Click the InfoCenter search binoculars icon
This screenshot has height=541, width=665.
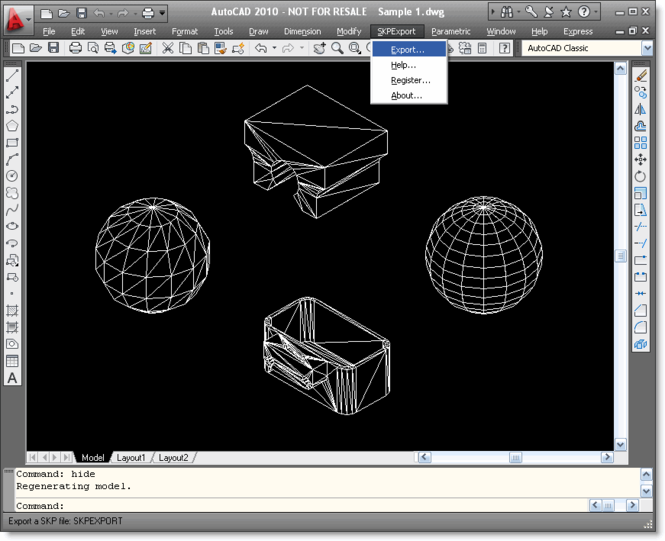507,12
